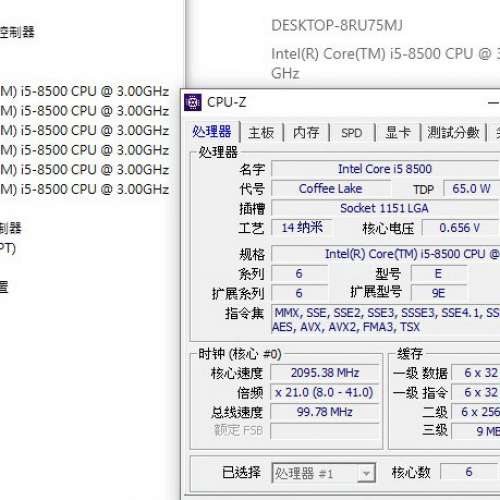Switch to the 測試分數 tab
Image resolution: width=500 pixels, height=500 pixels.
(x=453, y=133)
